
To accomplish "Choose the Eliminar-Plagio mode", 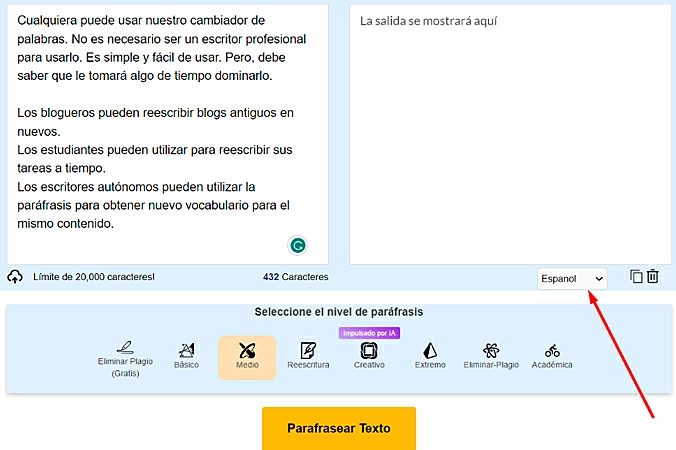I will click(x=491, y=356).
